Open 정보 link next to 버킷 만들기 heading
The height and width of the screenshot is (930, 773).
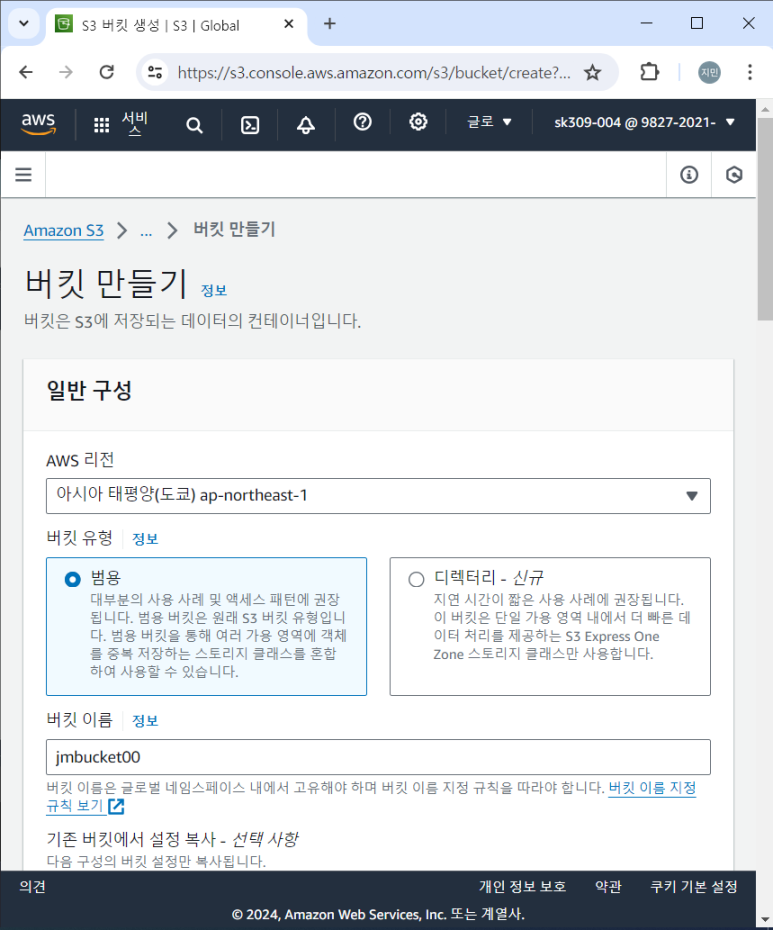point(214,290)
